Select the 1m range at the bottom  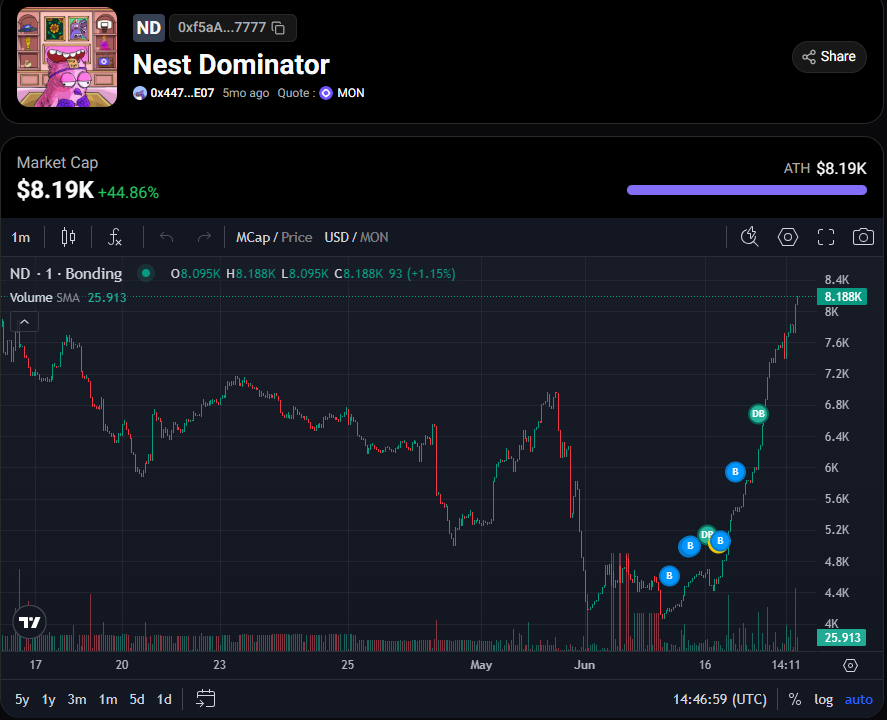108,700
